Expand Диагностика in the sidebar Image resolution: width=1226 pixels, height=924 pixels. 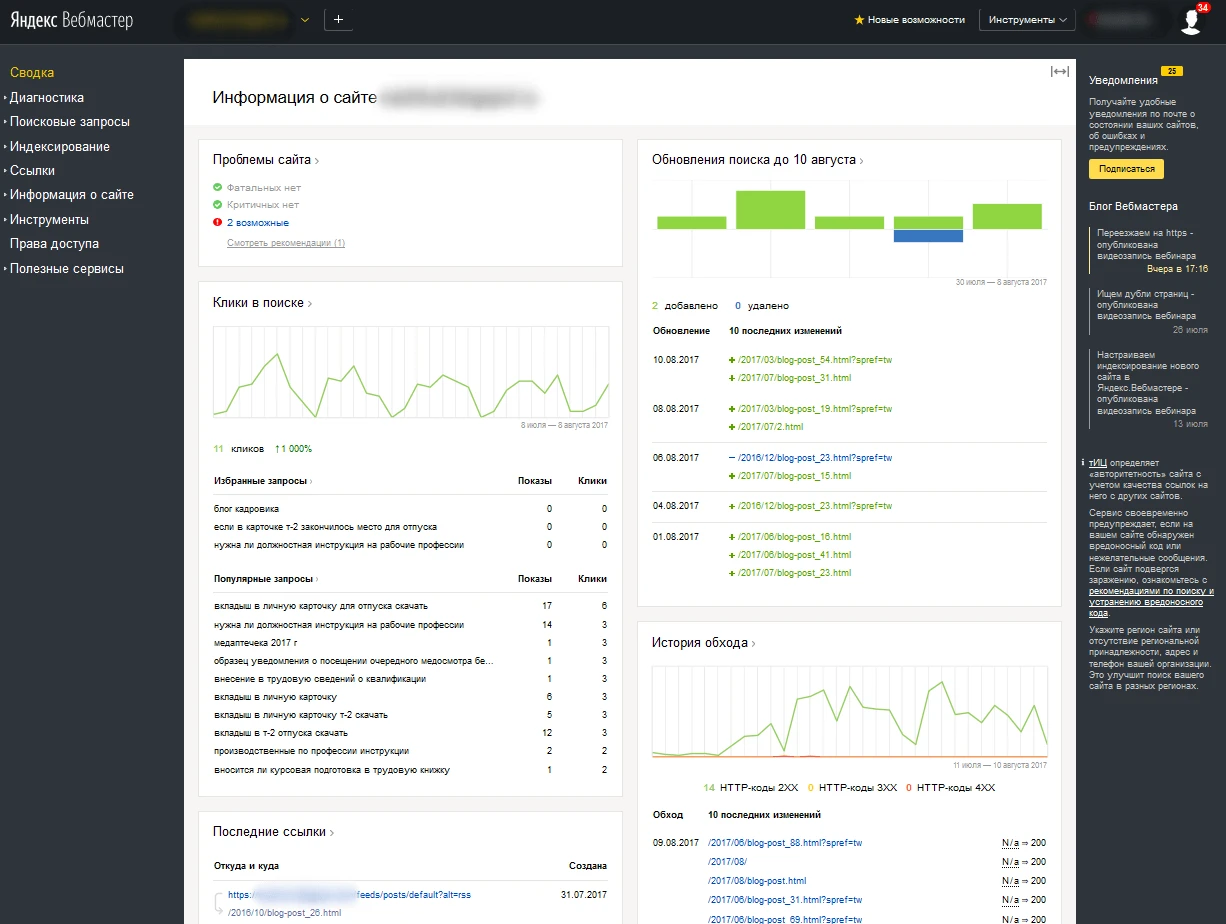coord(47,98)
